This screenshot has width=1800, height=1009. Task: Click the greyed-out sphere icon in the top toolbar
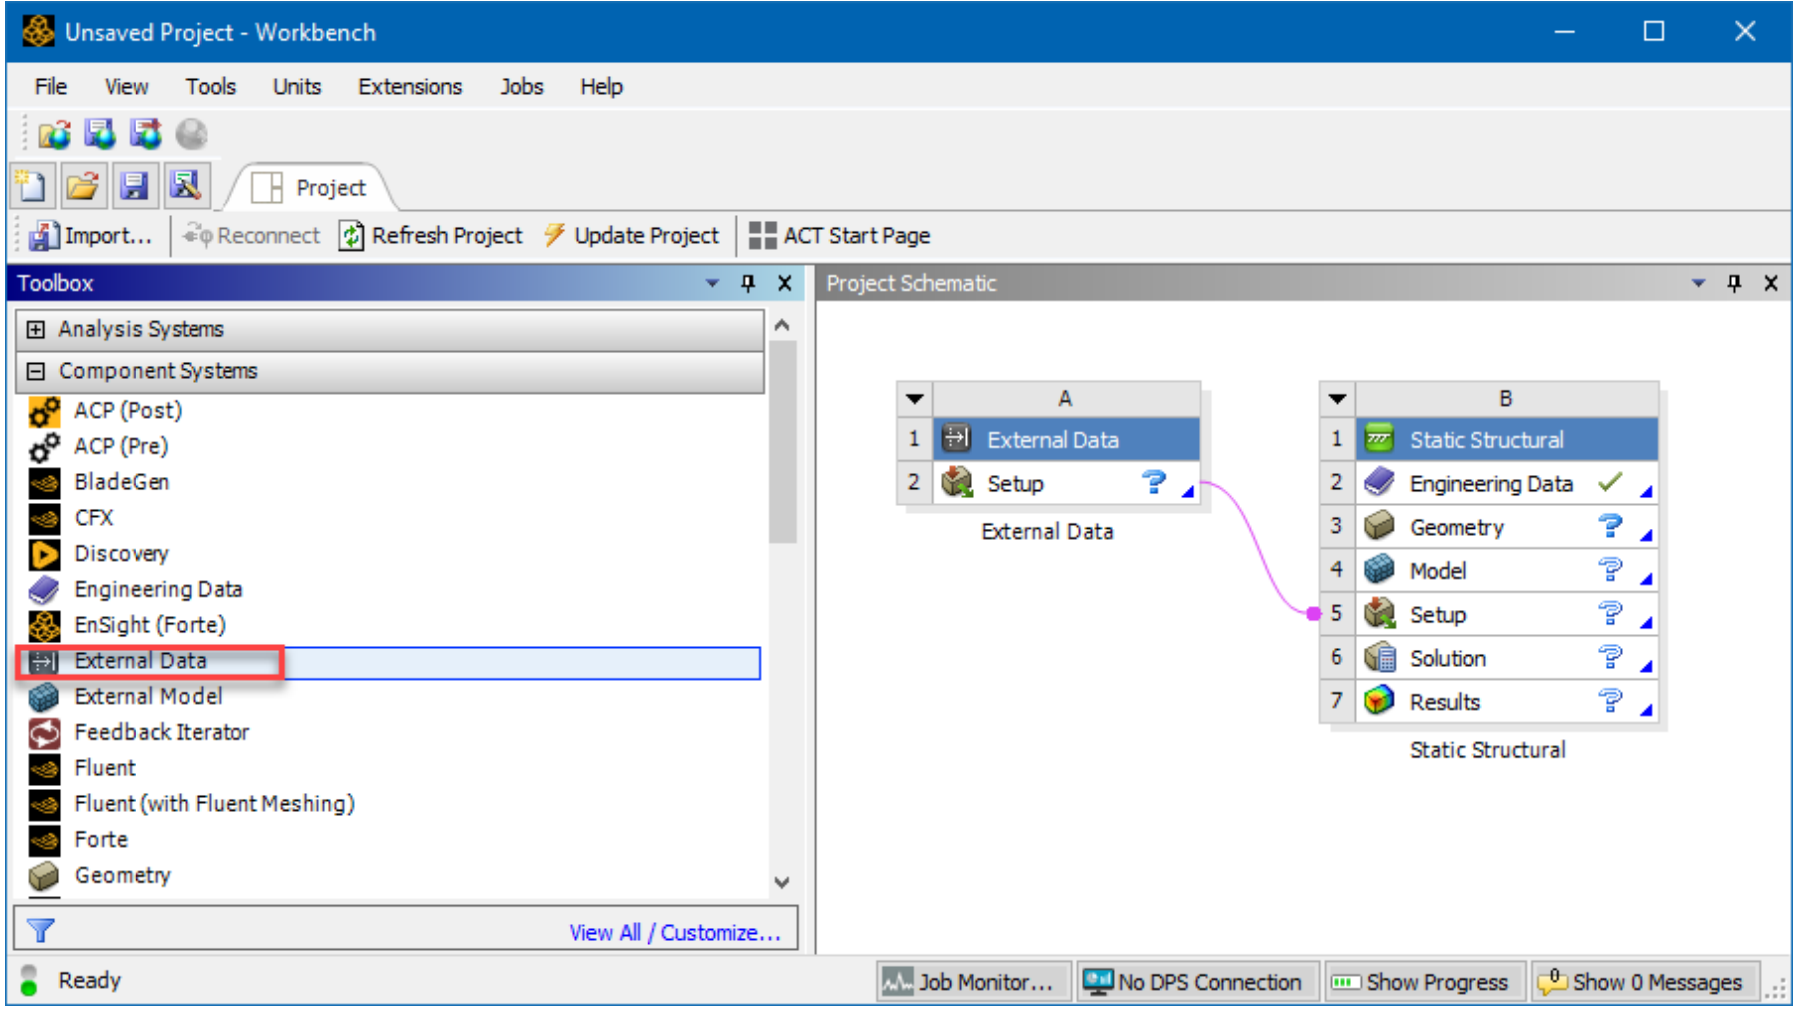[191, 133]
